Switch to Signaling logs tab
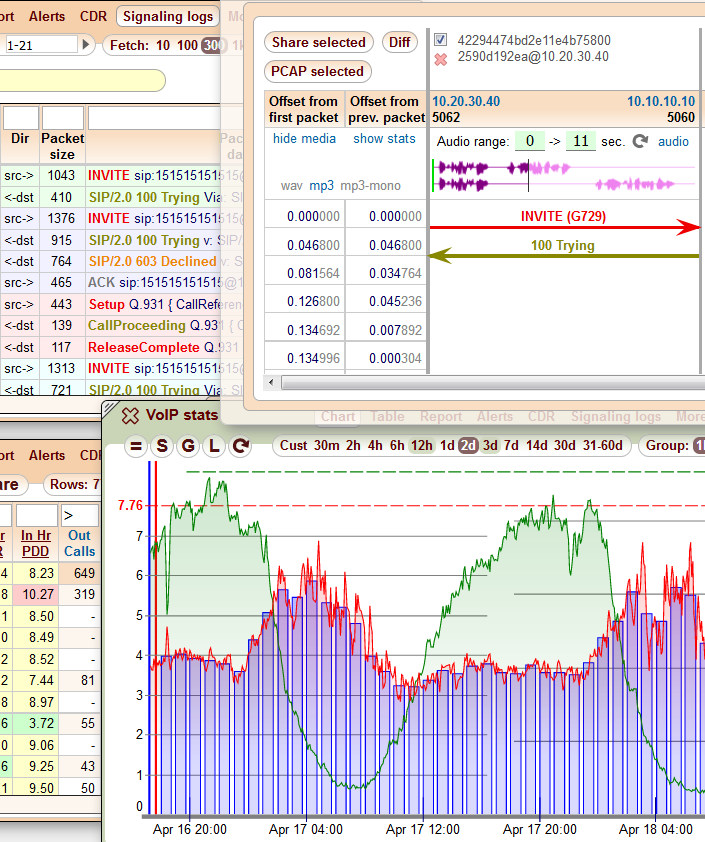 168,16
